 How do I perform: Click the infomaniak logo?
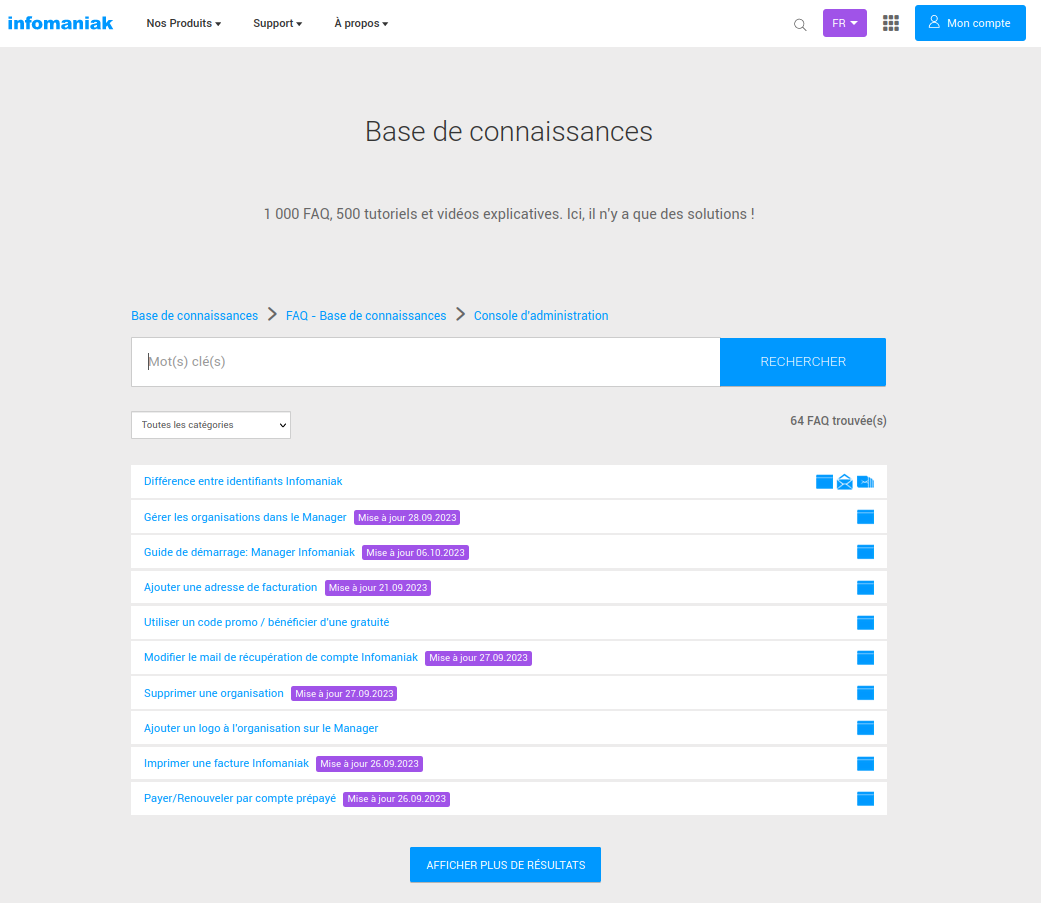[x=60, y=23]
